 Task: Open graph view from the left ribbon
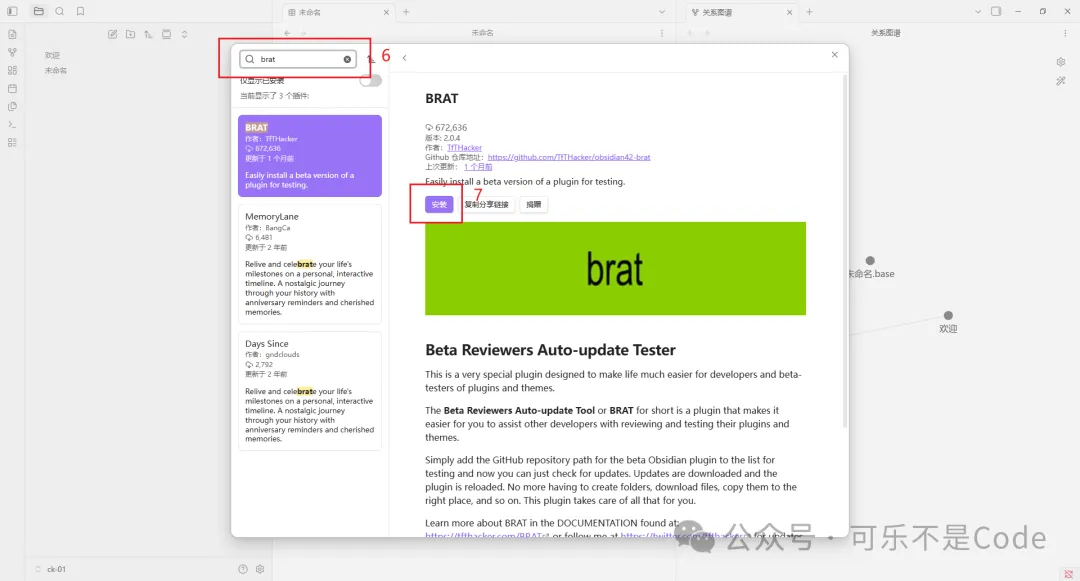coord(12,52)
